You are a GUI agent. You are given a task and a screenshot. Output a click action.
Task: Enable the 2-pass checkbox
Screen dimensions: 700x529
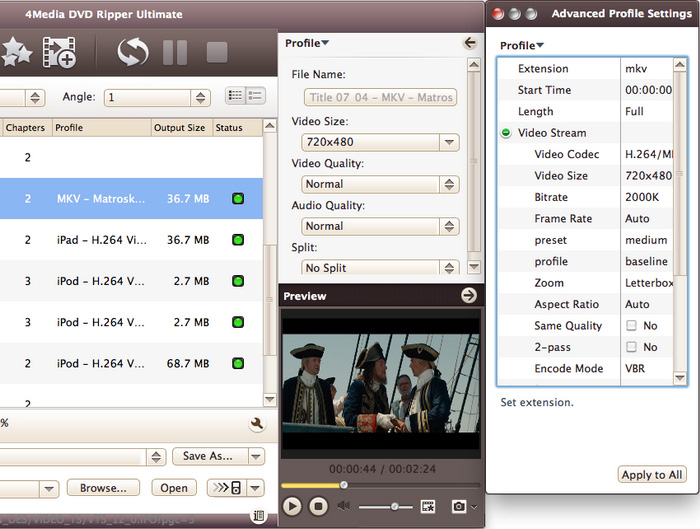click(631, 347)
